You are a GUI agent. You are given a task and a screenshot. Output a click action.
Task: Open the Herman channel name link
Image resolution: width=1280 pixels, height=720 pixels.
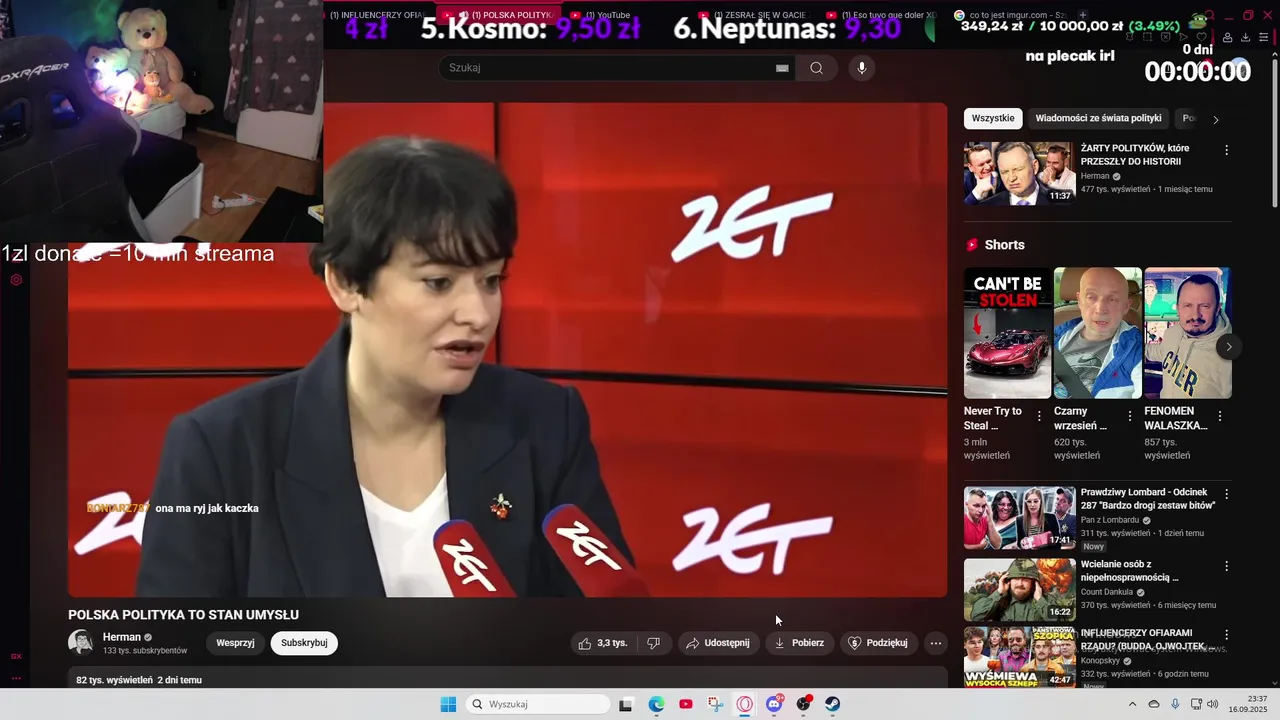coord(122,637)
